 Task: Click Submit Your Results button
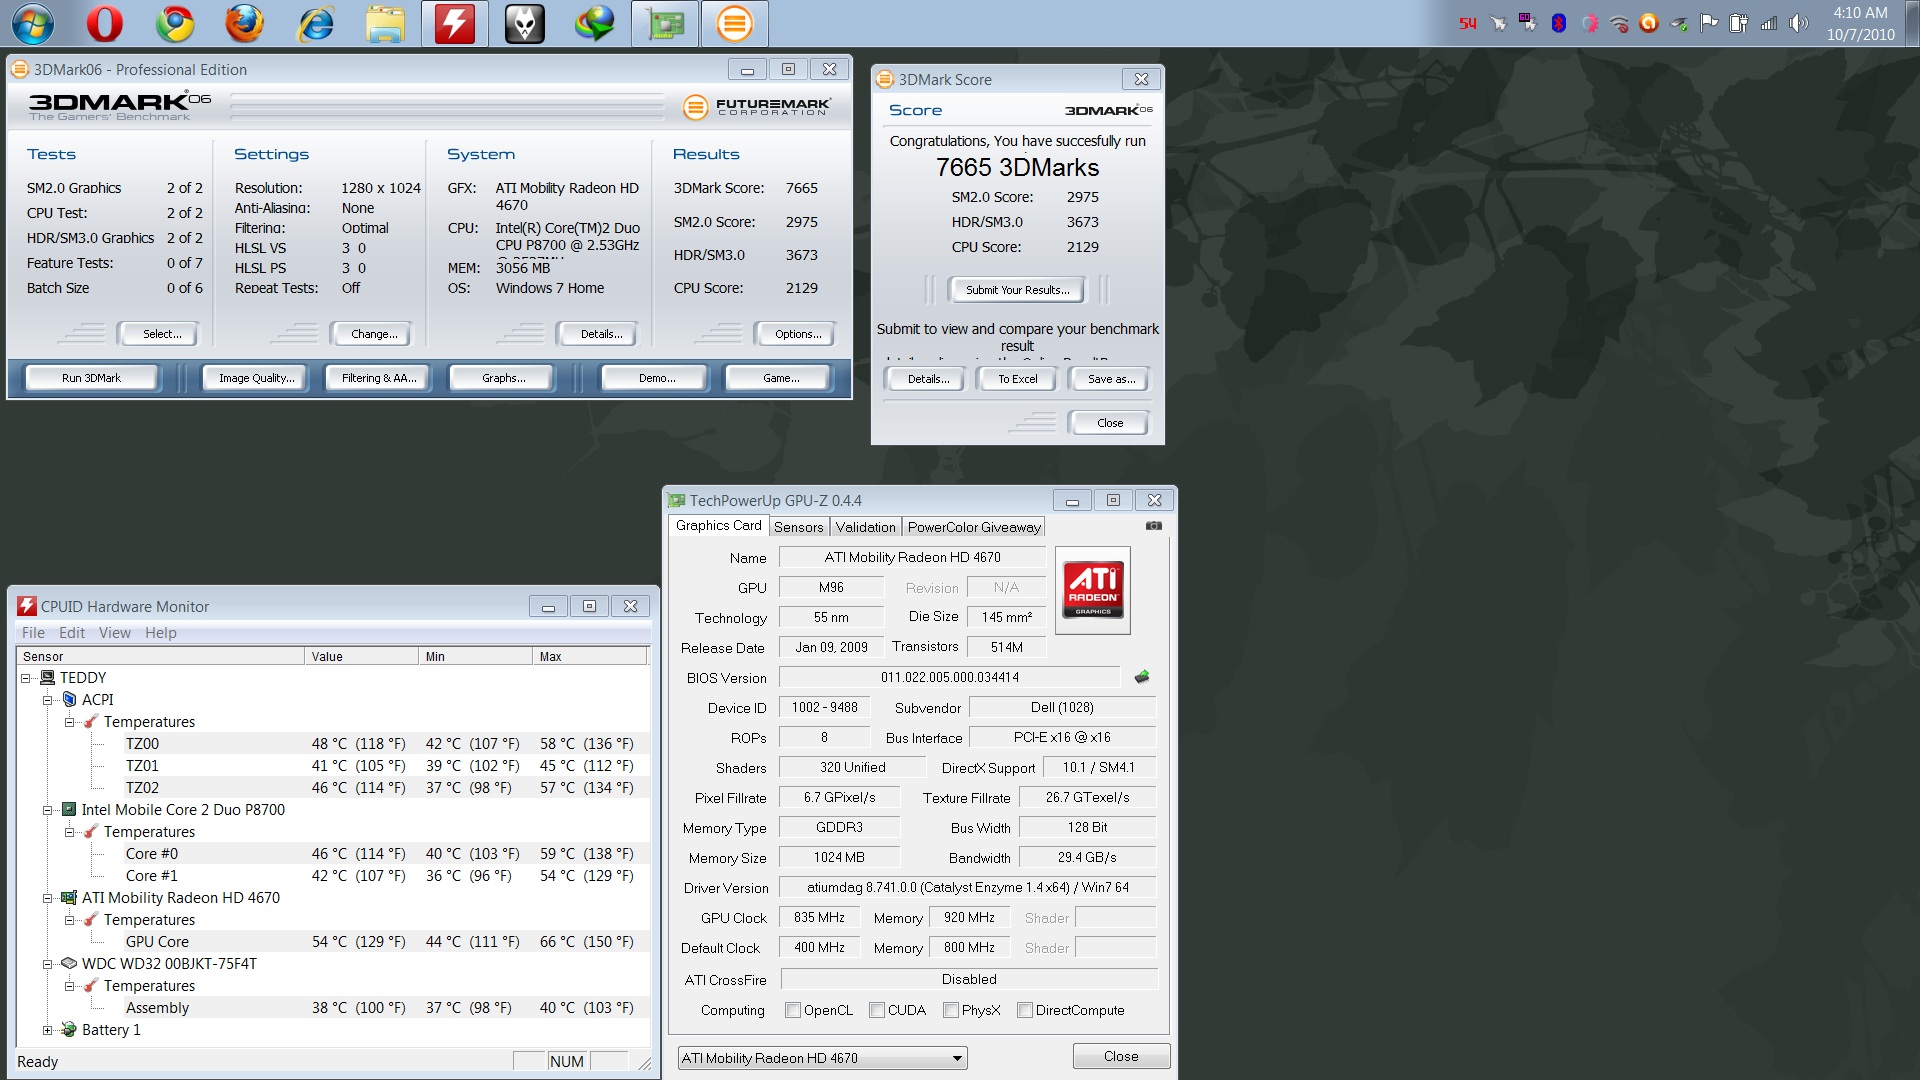(1017, 290)
